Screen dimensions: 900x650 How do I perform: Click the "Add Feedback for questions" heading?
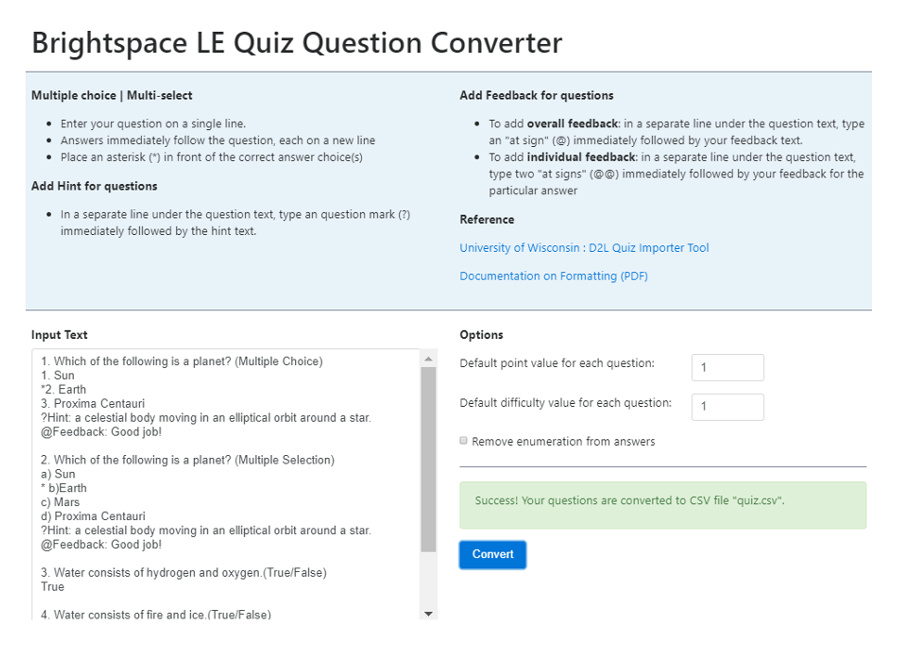click(x=536, y=94)
